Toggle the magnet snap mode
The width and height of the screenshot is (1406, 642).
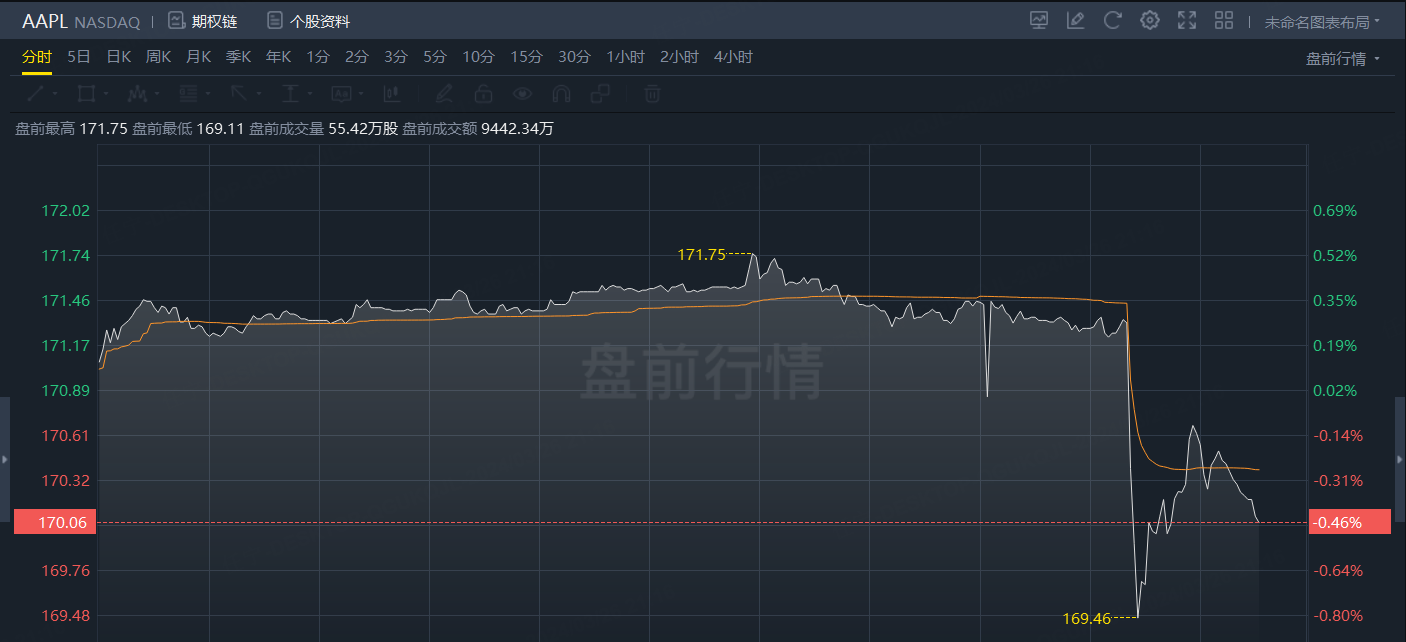click(561, 94)
